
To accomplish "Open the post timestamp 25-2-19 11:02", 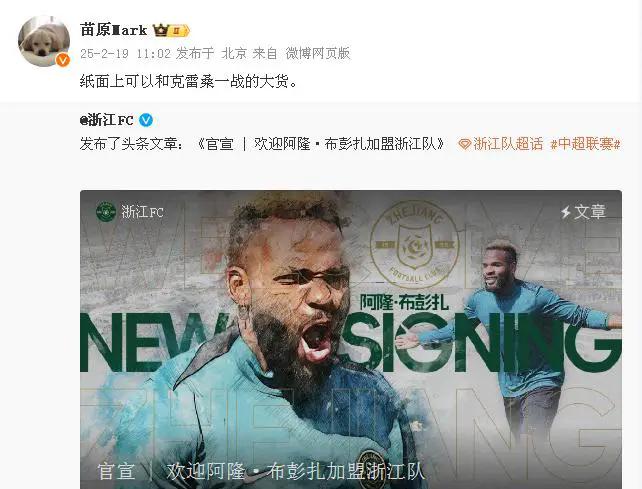I will point(125,53).
